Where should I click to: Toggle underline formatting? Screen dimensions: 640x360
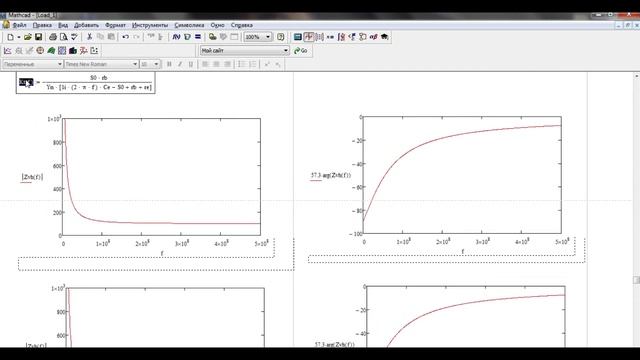coord(191,64)
